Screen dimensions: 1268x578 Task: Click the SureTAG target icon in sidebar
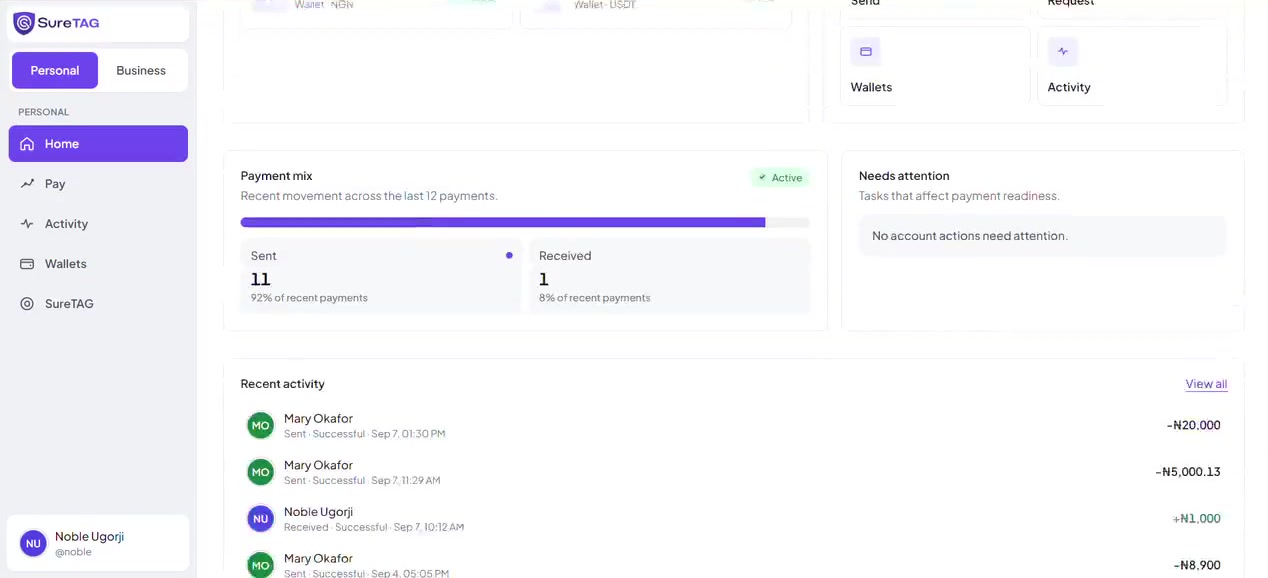tap(27, 304)
